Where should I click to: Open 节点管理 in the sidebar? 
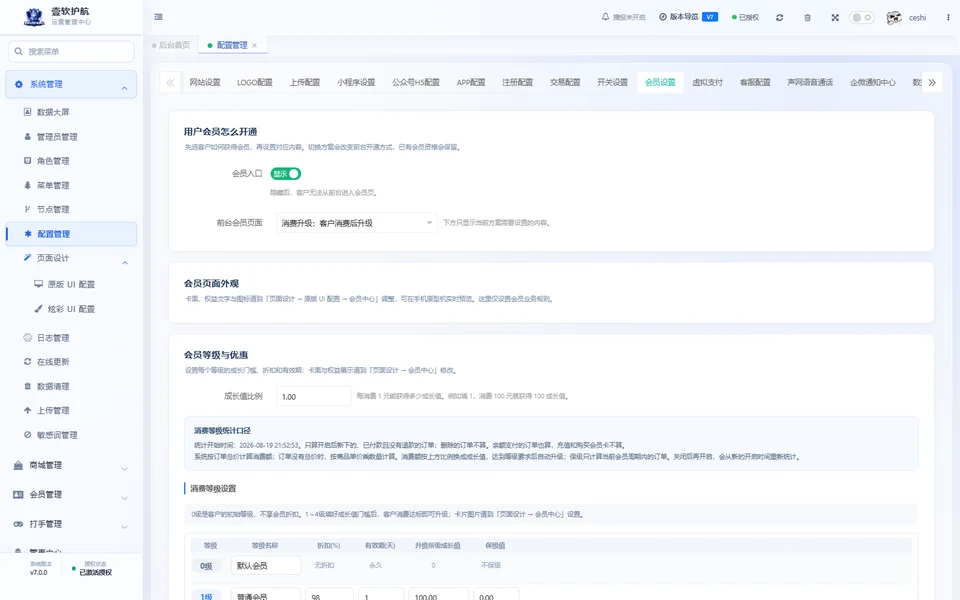pos(53,209)
